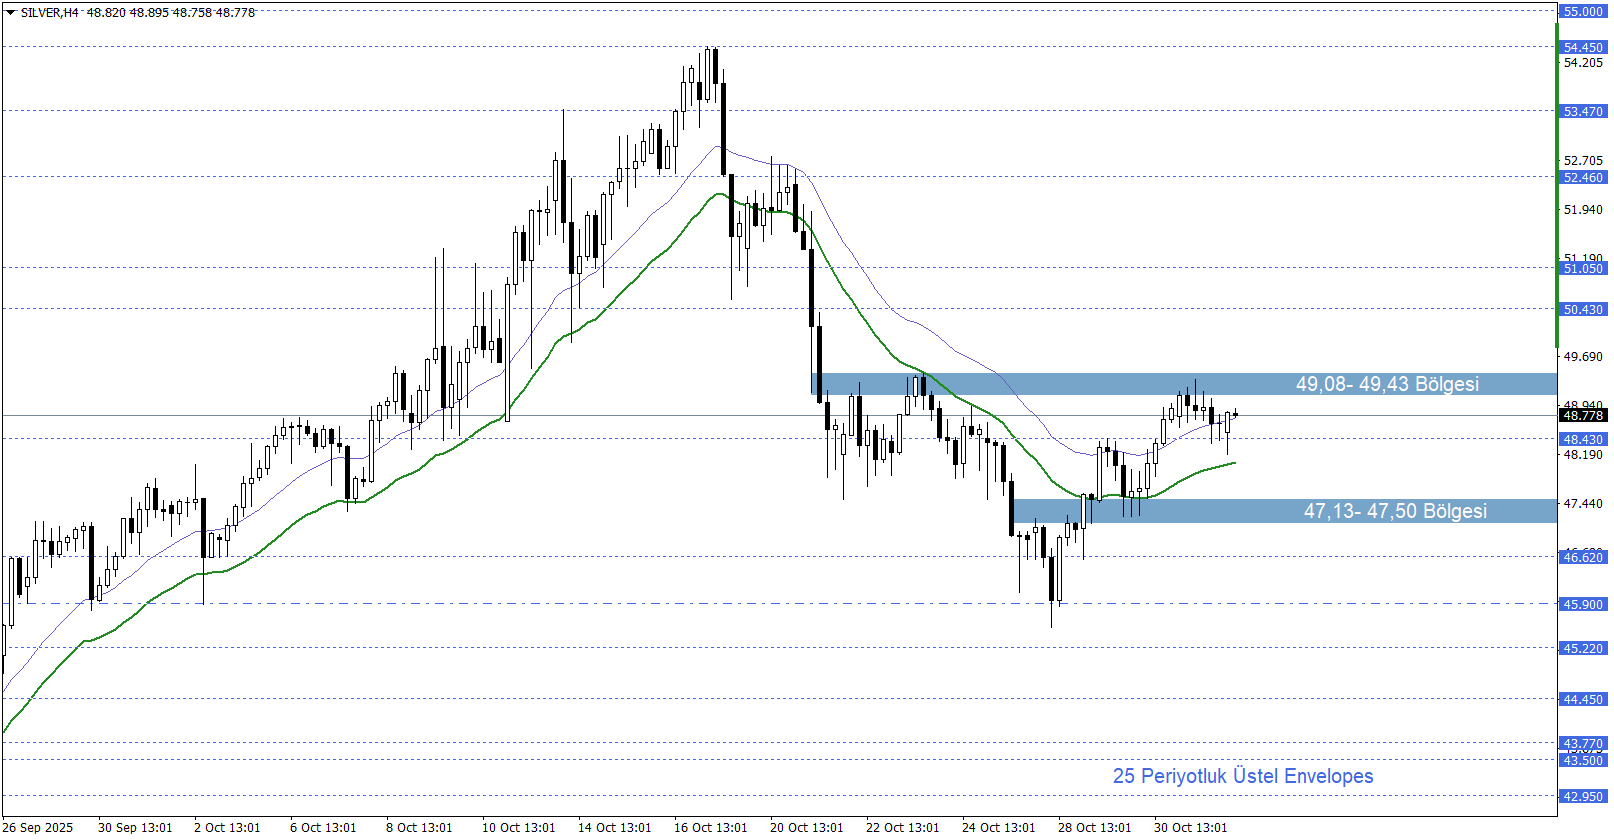Click the 42.950 price level tag
The width and height of the screenshot is (1614, 840).
(x=1582, y=796)
